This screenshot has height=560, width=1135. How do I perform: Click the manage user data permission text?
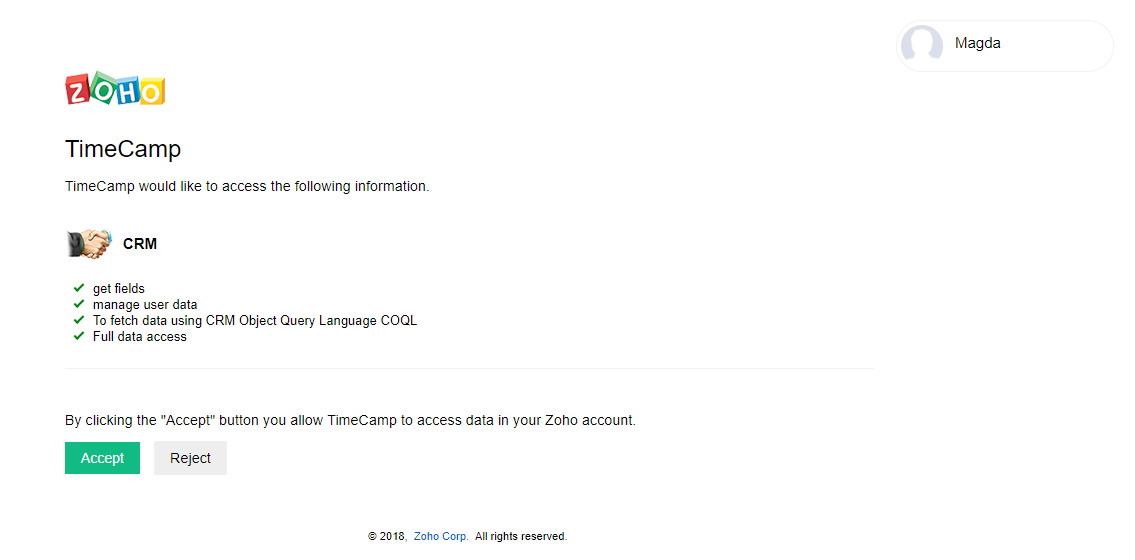[145, 305]
